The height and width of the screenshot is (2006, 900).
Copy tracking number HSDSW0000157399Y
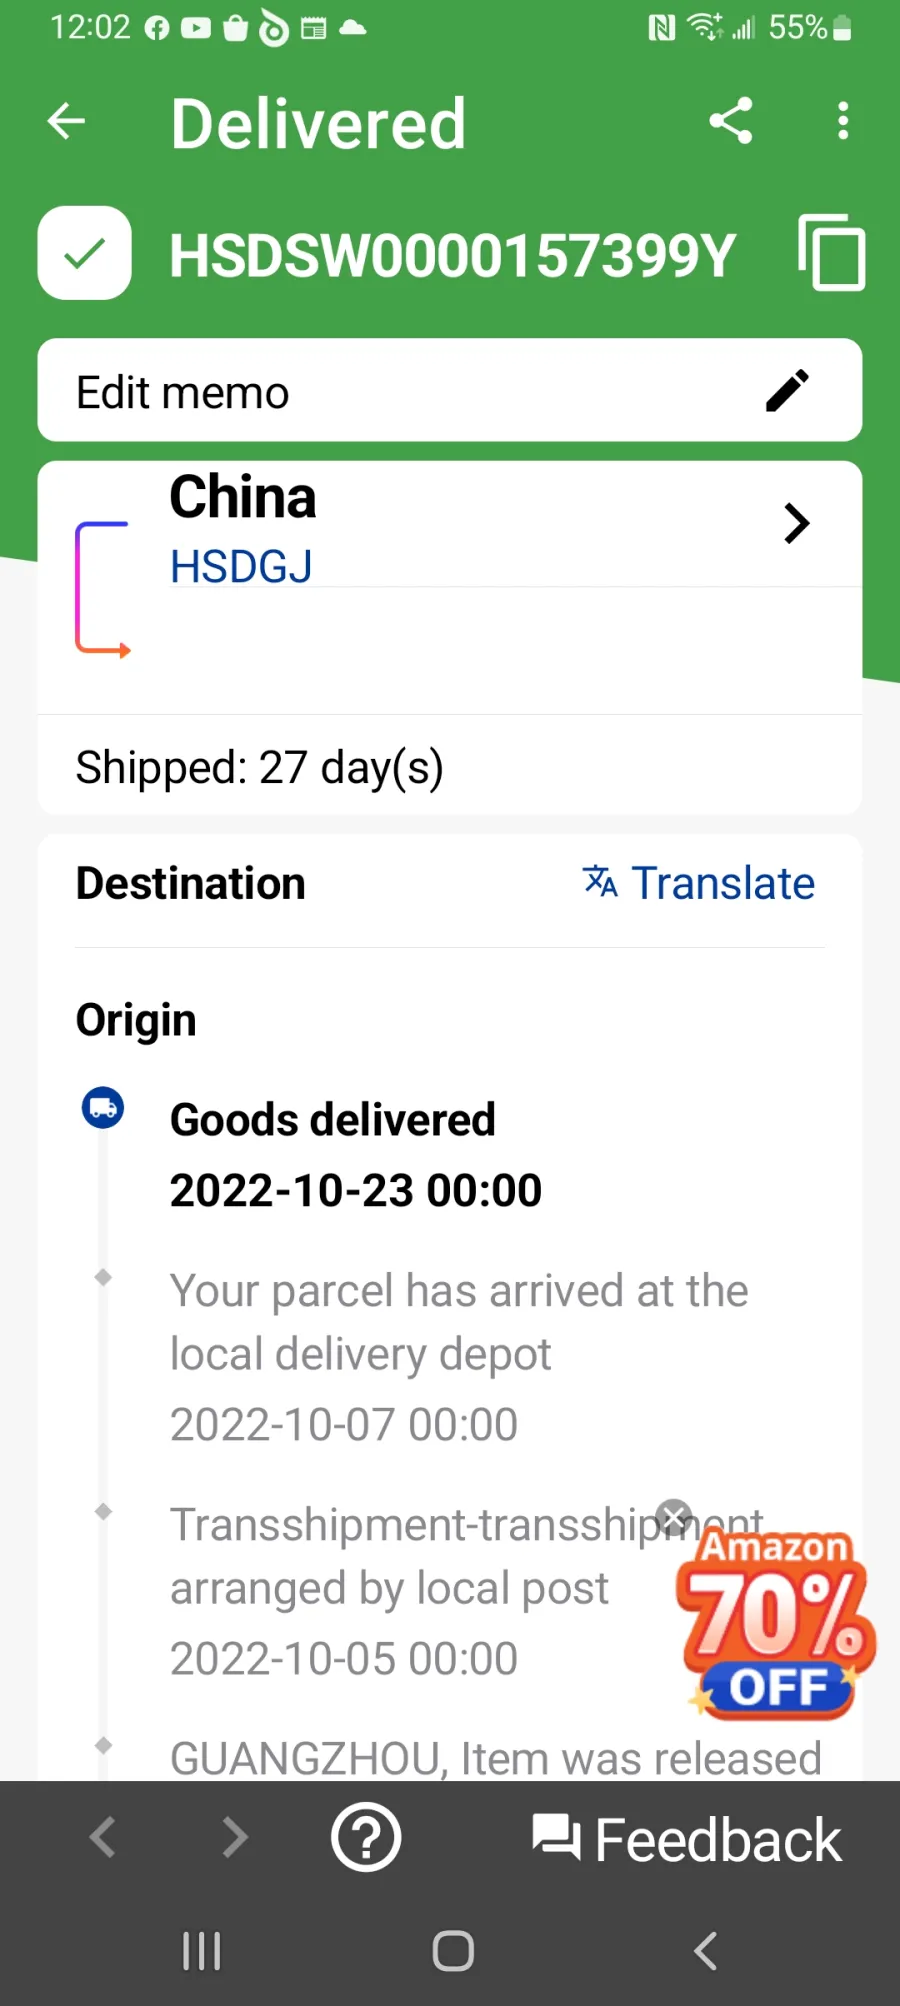coord(831,253)
